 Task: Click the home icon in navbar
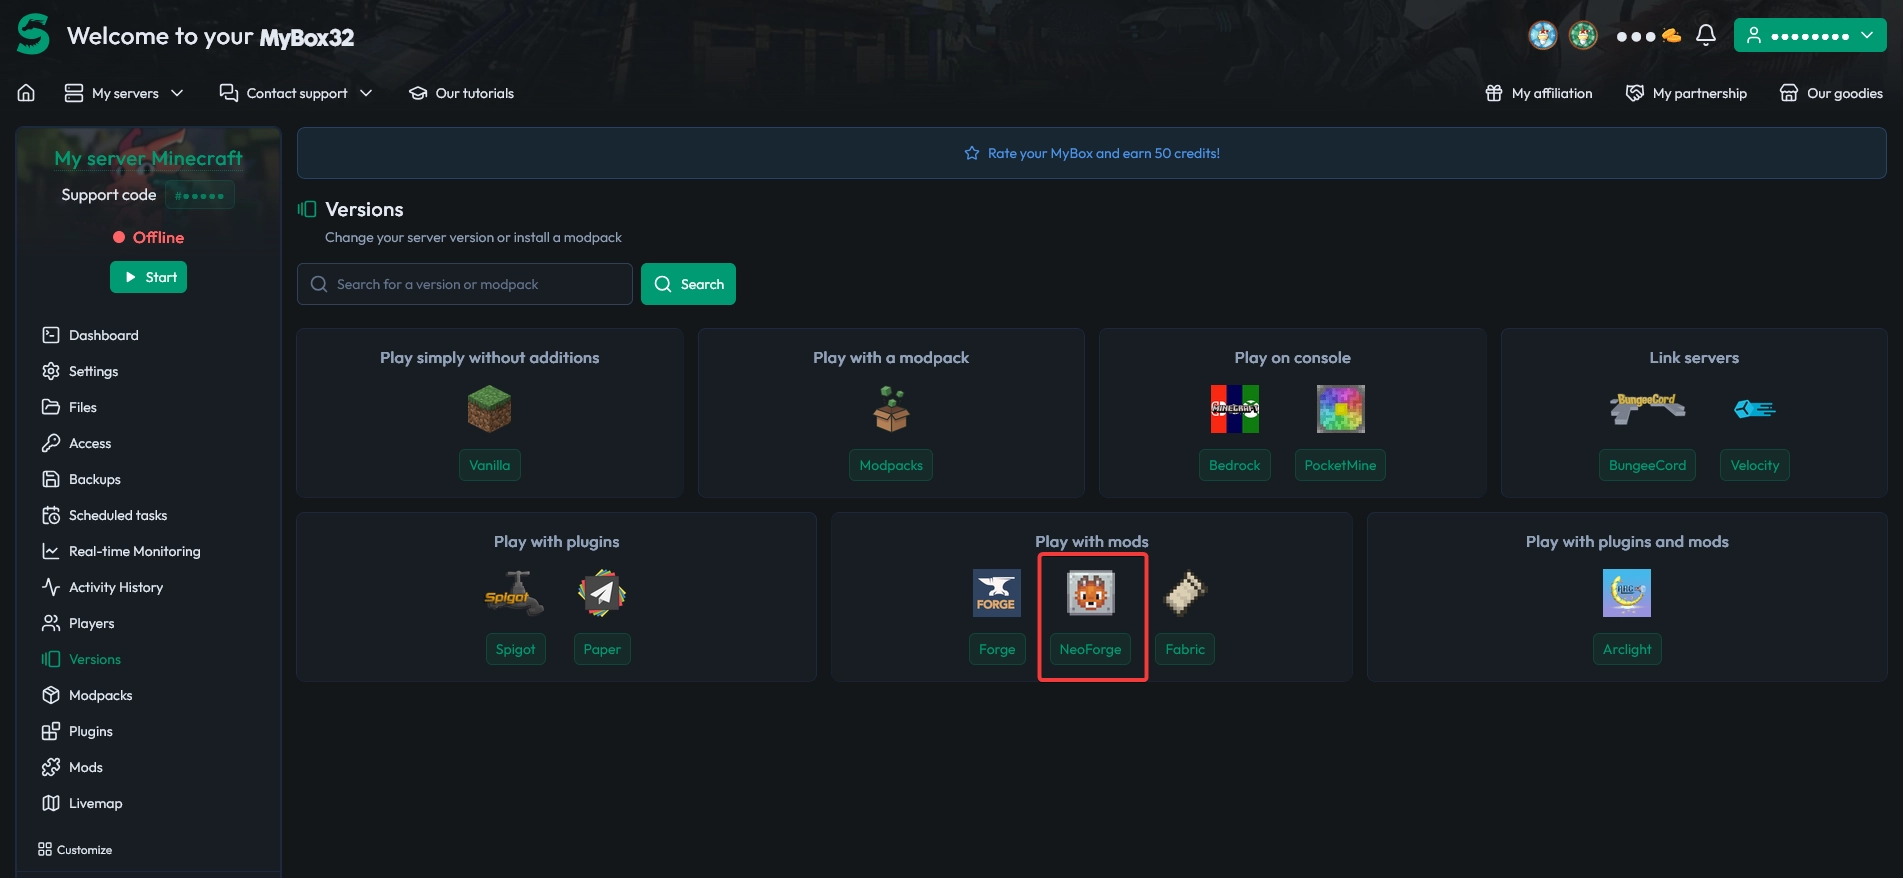(x=26, y=93)
